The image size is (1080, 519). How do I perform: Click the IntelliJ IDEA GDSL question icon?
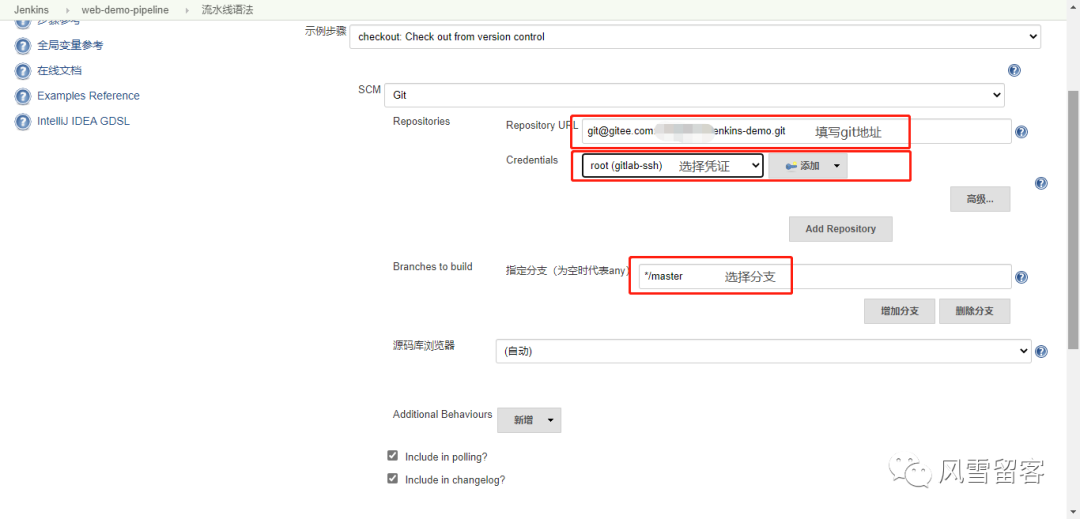pyautogui.click(x=23, y=122)
